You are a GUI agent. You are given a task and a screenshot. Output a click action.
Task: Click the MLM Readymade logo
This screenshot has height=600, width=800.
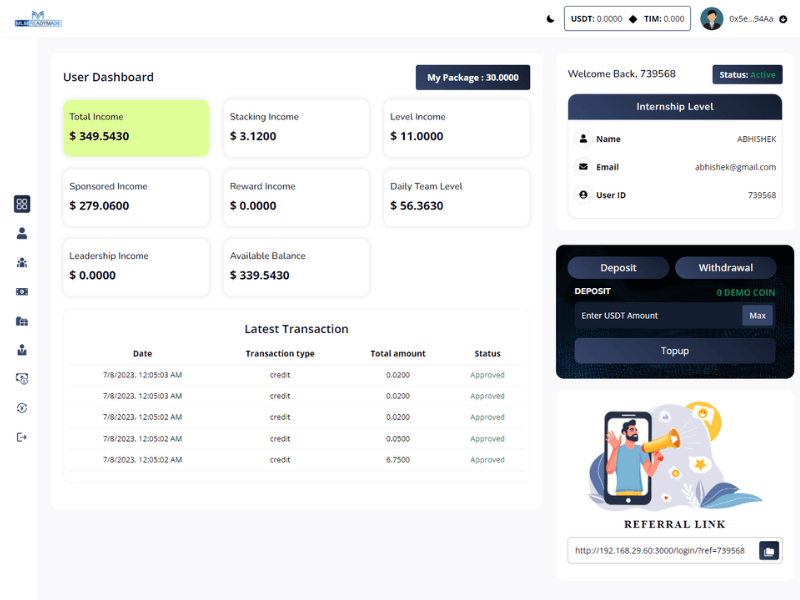click(39, 19)
